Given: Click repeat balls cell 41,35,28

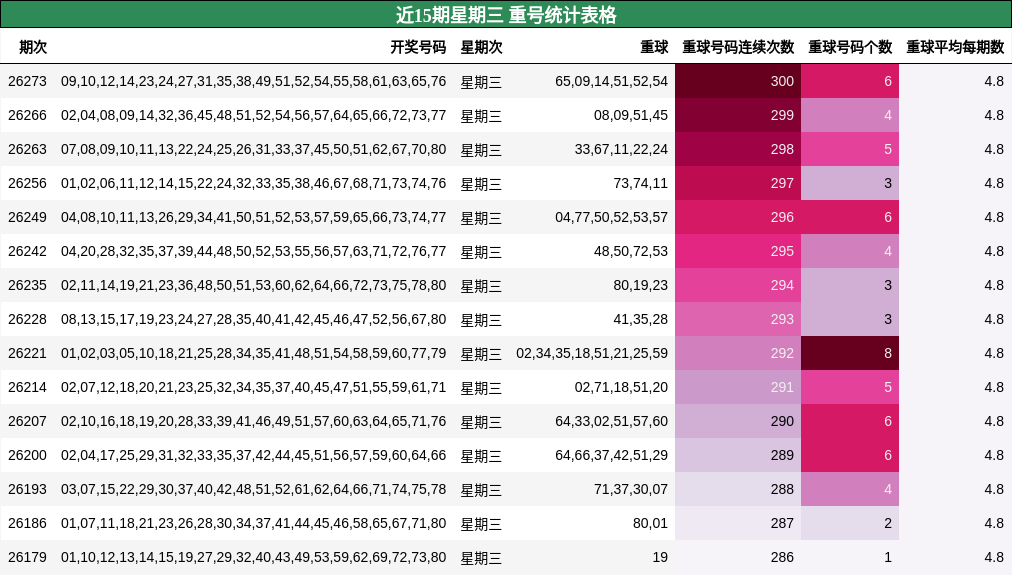Looking at the screenshot, I should (640, 319).
